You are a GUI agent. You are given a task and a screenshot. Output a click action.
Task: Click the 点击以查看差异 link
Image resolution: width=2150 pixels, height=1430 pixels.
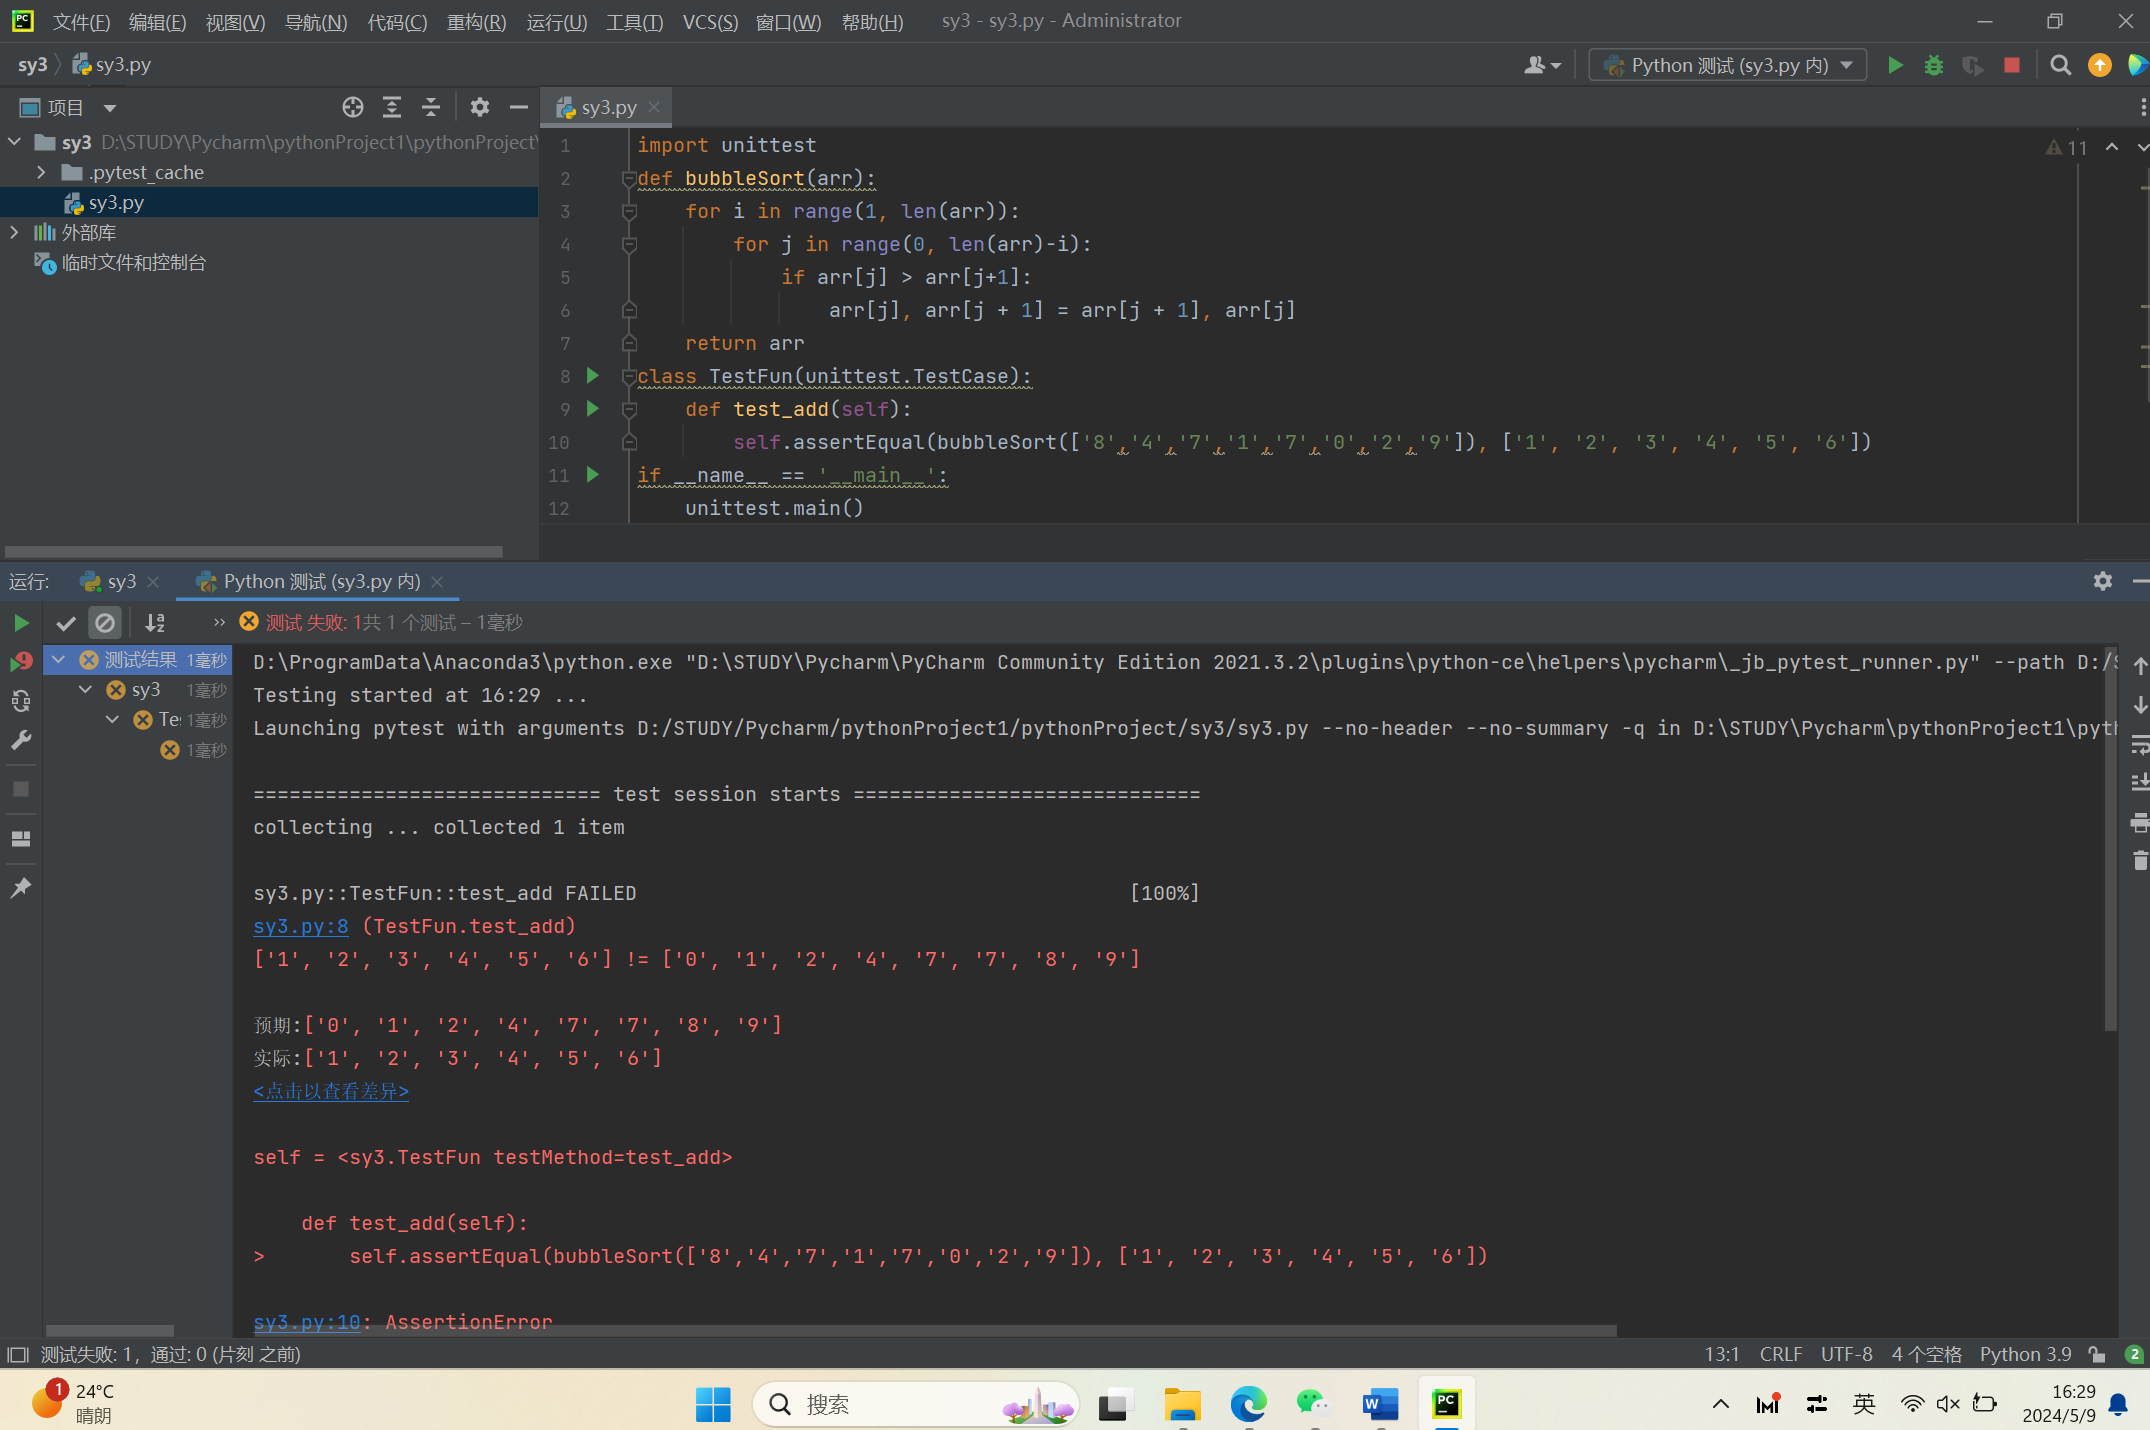pyautogui.click(x=331, y=1091)
